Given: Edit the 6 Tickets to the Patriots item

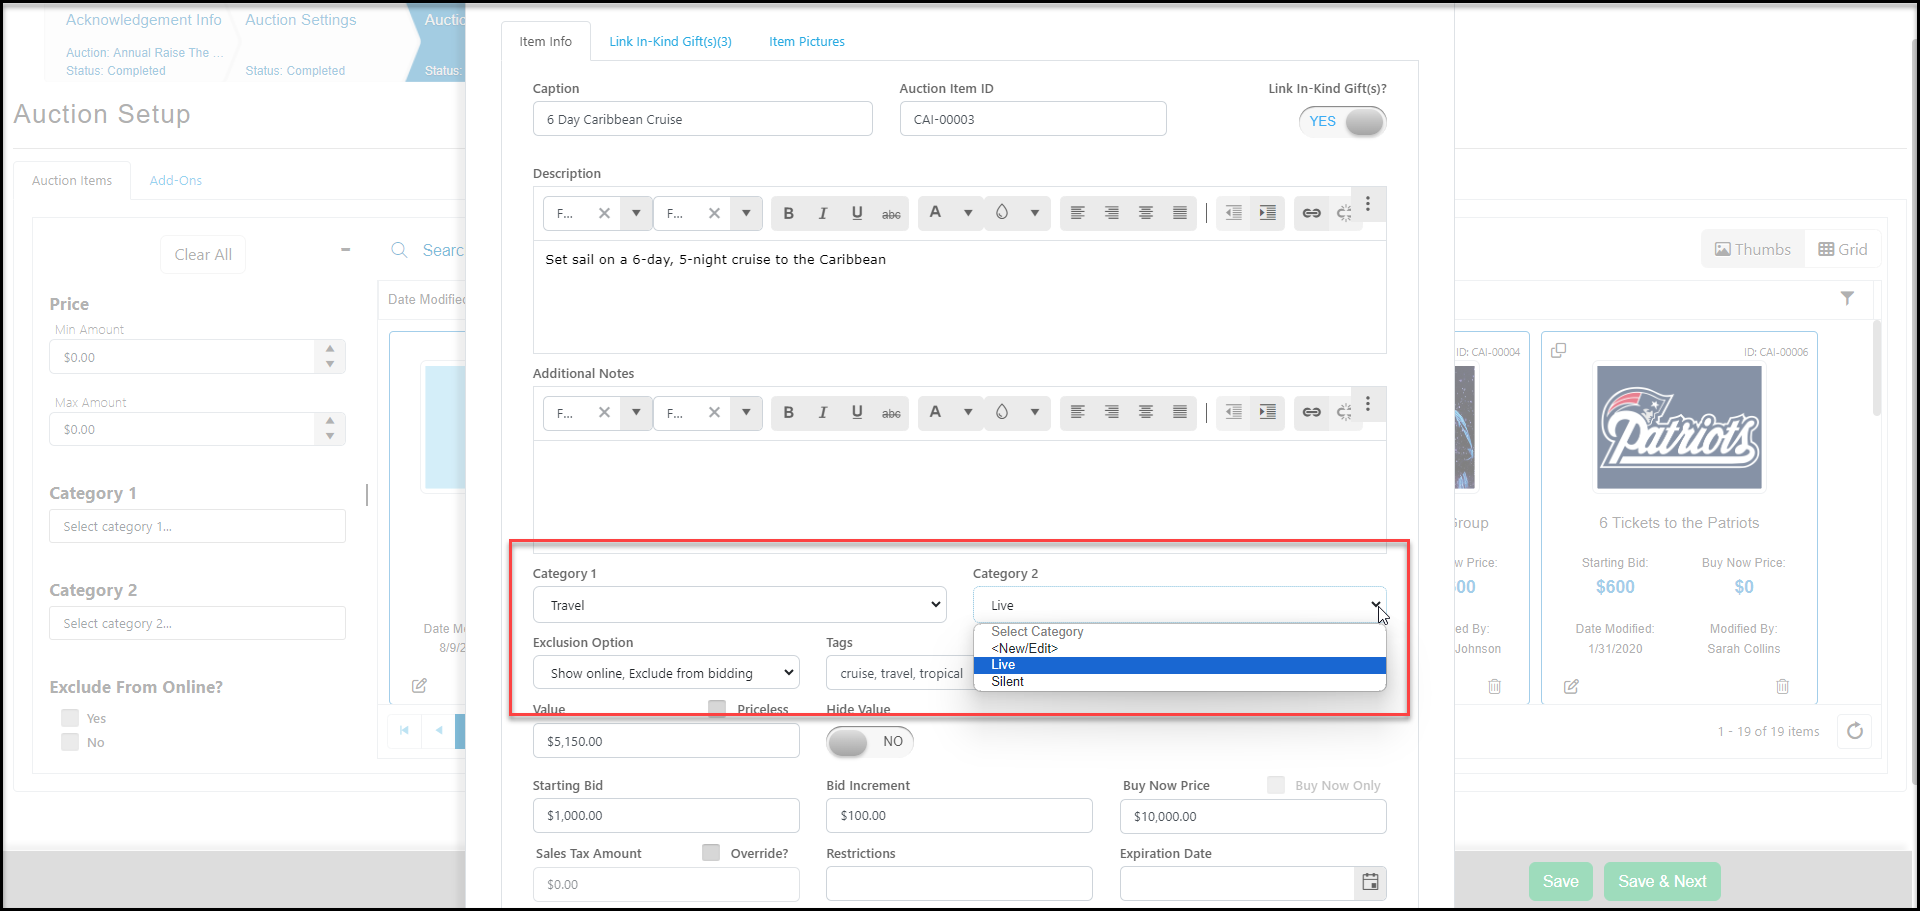Looking at the screenshot, I should 1571,686.
